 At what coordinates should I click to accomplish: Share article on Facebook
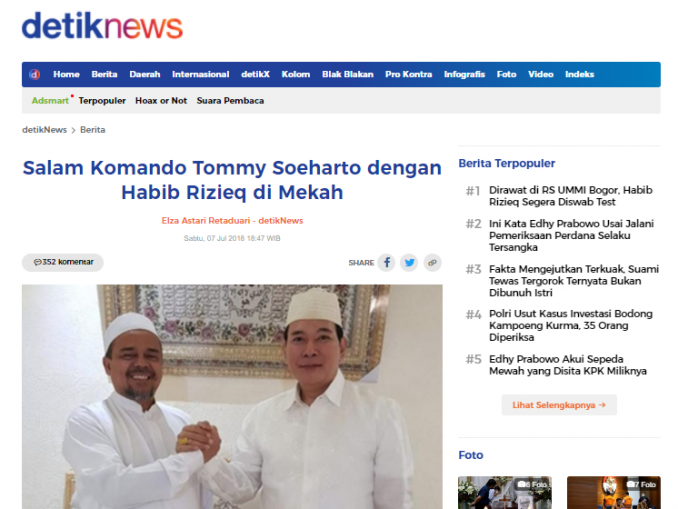tap(386, 263)
